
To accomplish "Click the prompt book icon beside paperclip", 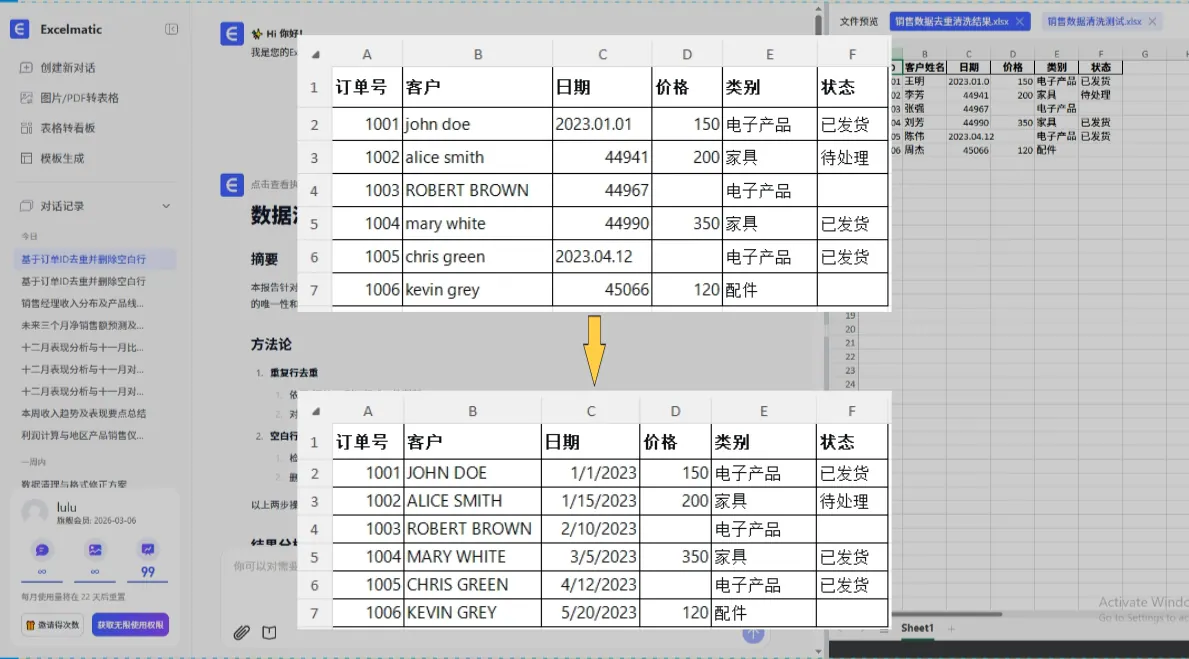I will [x=269, y=632].
